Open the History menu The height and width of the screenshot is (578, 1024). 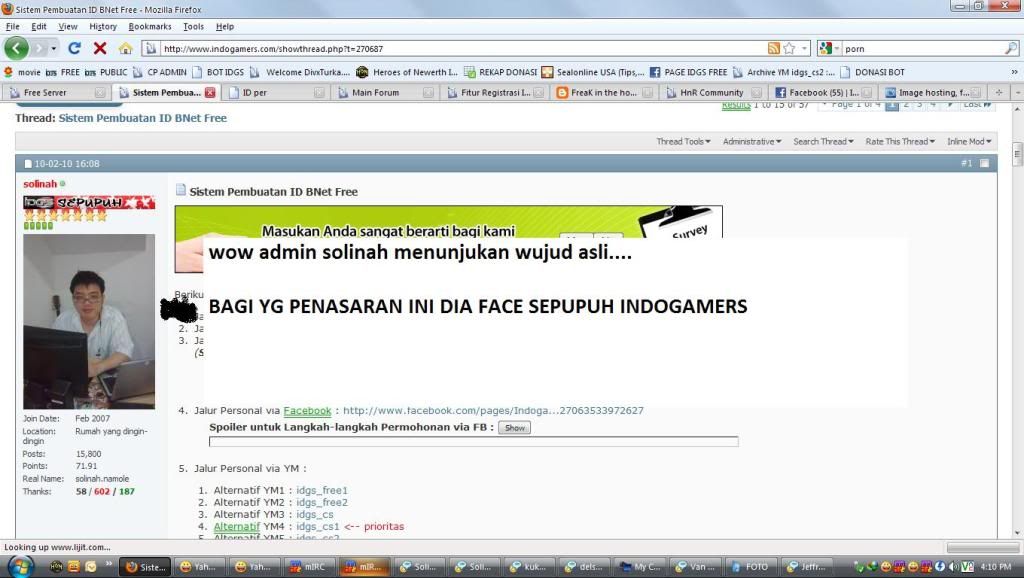[x=103, y=27]
